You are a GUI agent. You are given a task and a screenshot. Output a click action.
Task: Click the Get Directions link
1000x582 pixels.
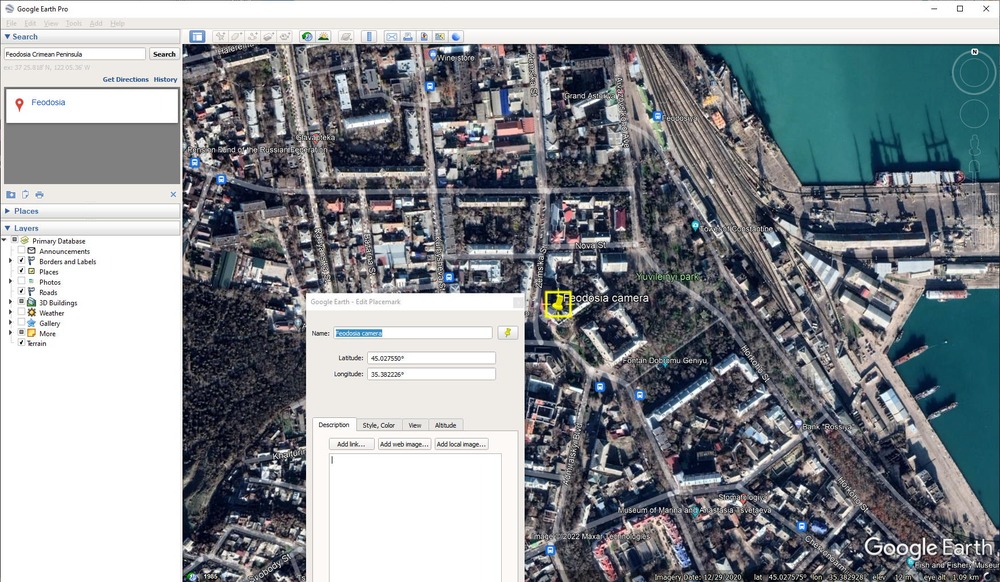[126, 80]
